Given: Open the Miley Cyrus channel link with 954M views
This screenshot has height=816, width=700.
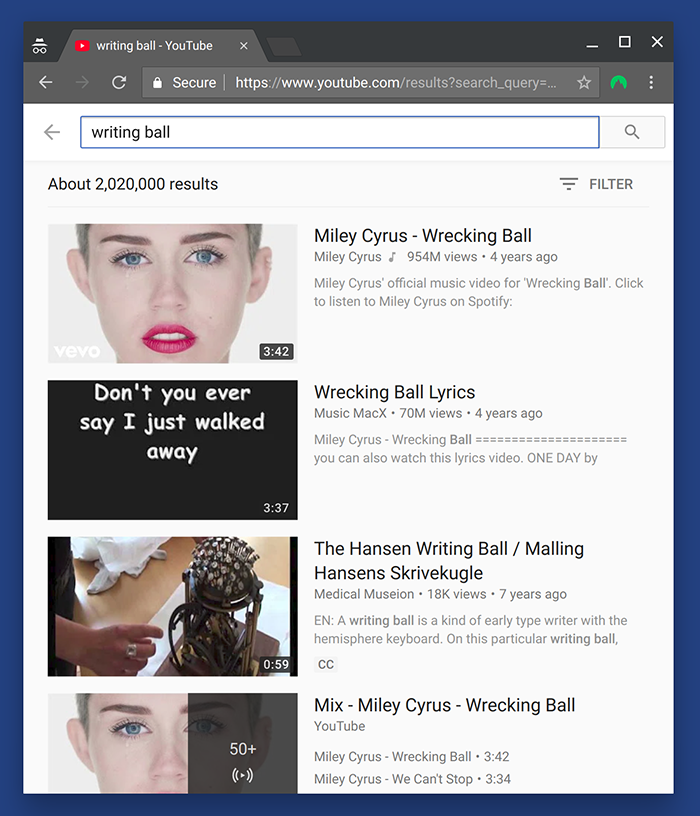Looking at the screenshot, I should [x=348, y=257].
